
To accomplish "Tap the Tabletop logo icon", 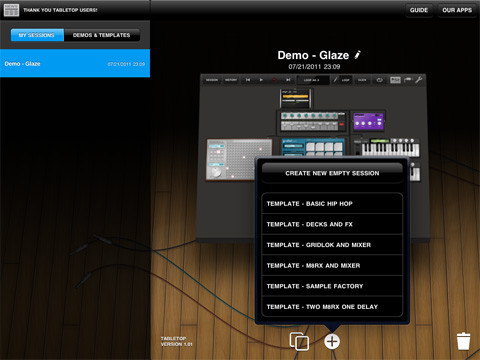I will point(11,10).
